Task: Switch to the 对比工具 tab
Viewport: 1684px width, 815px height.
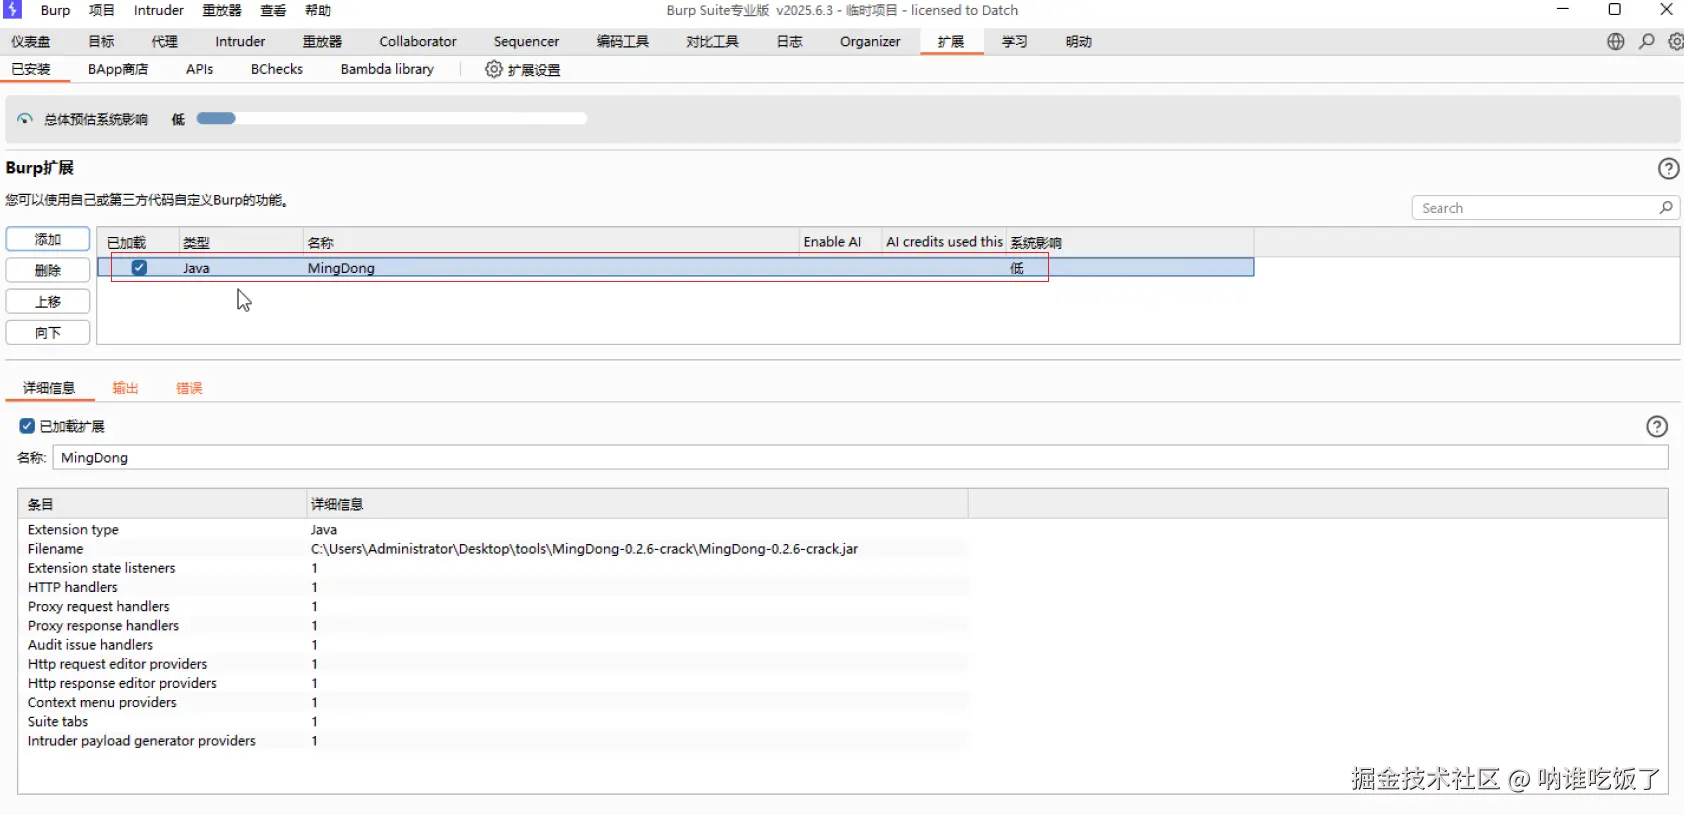Action: [712, 41]
